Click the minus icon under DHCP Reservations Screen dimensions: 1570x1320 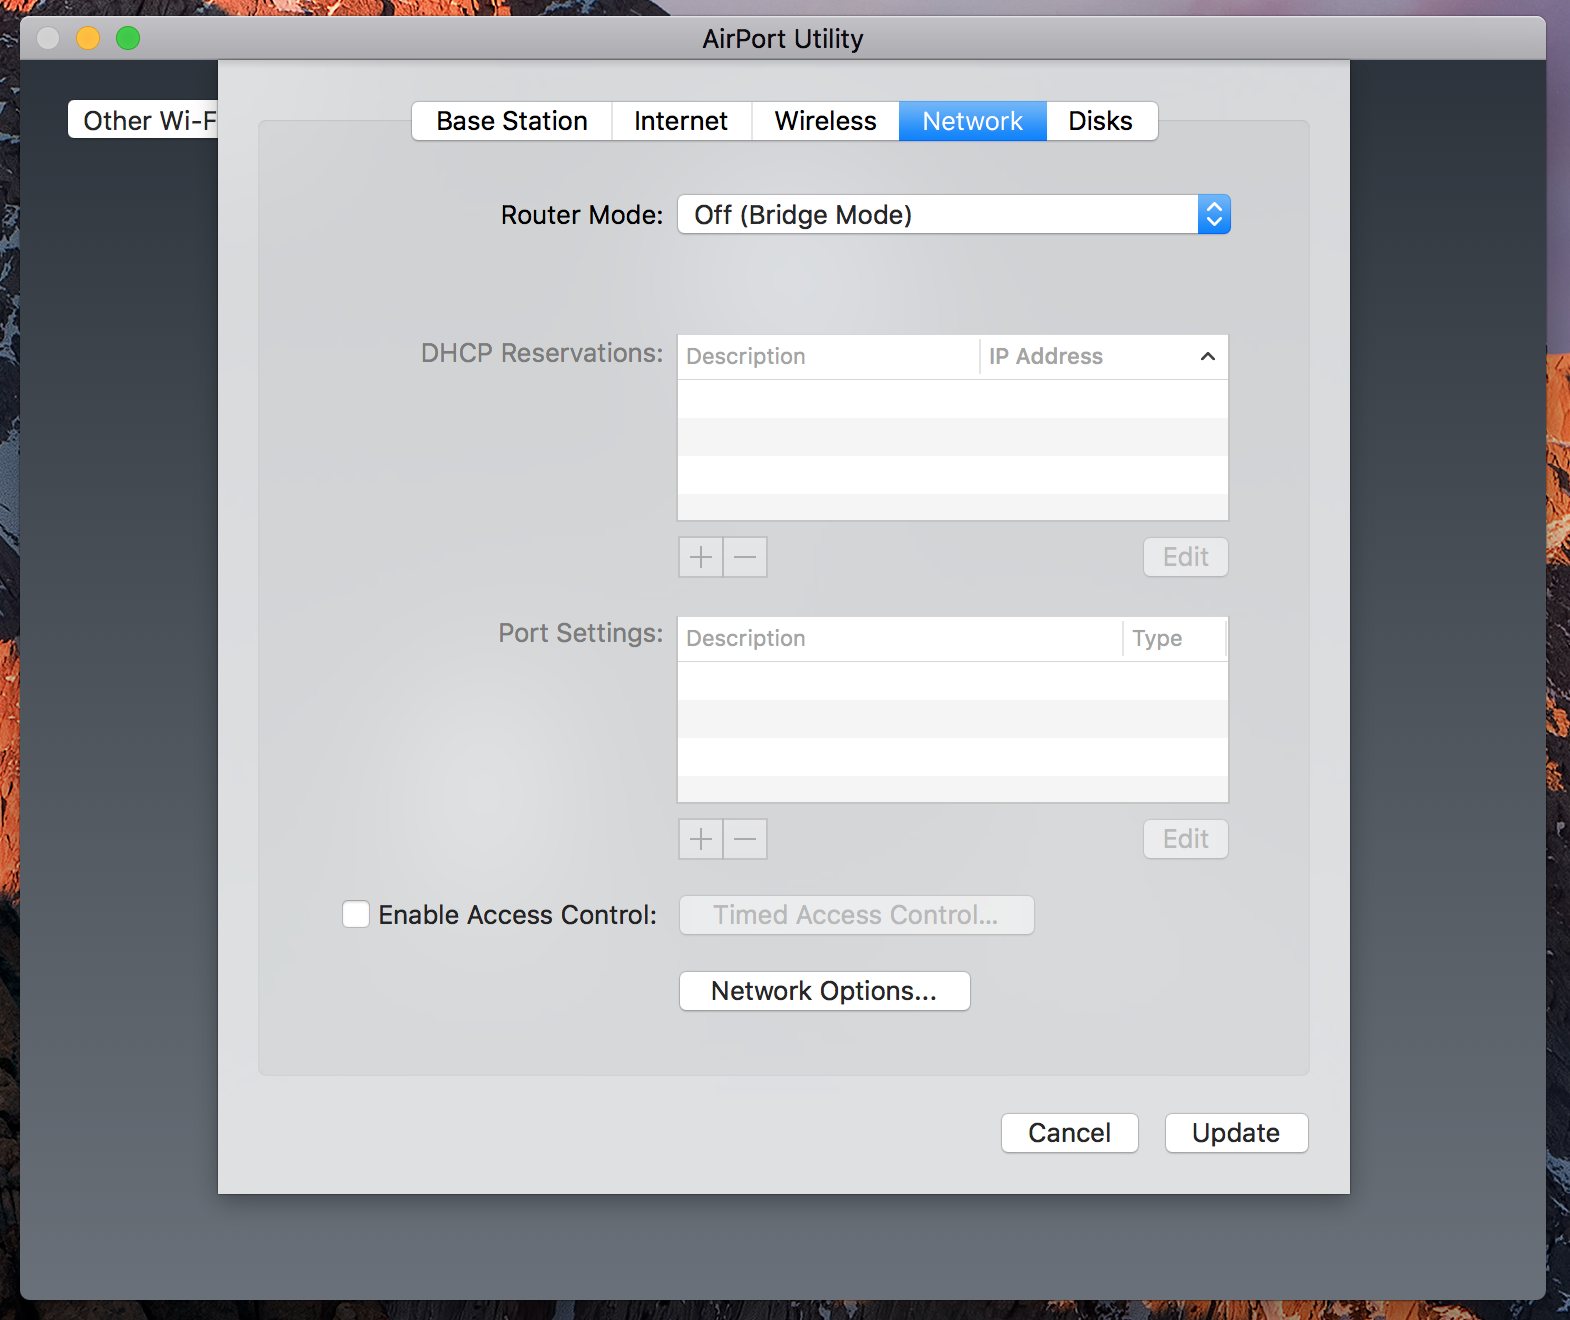tap(745, 557)
